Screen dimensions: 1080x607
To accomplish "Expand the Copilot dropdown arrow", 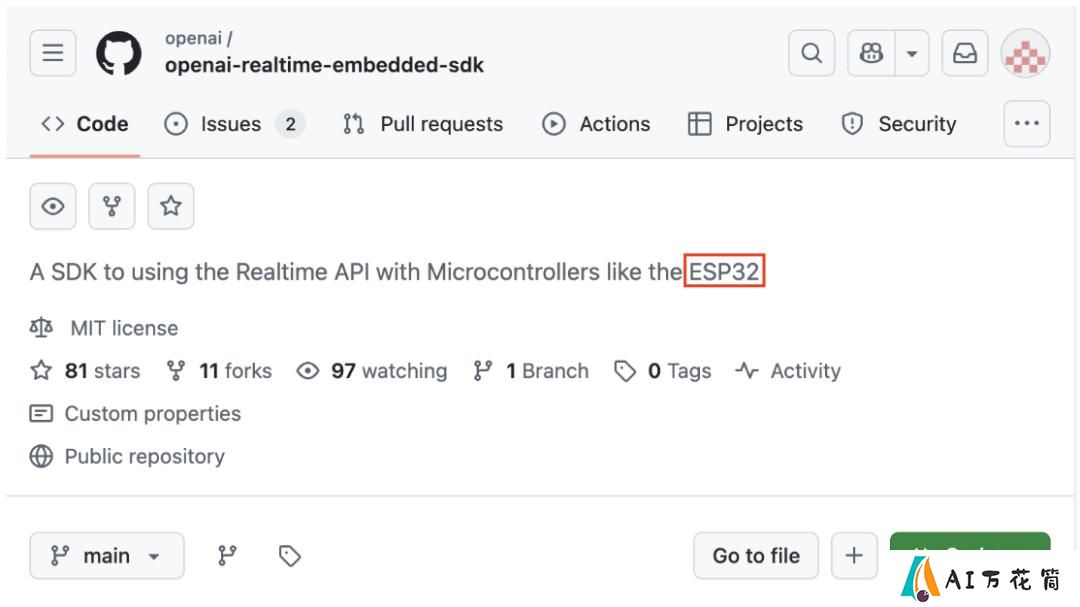I will point(912,53).
